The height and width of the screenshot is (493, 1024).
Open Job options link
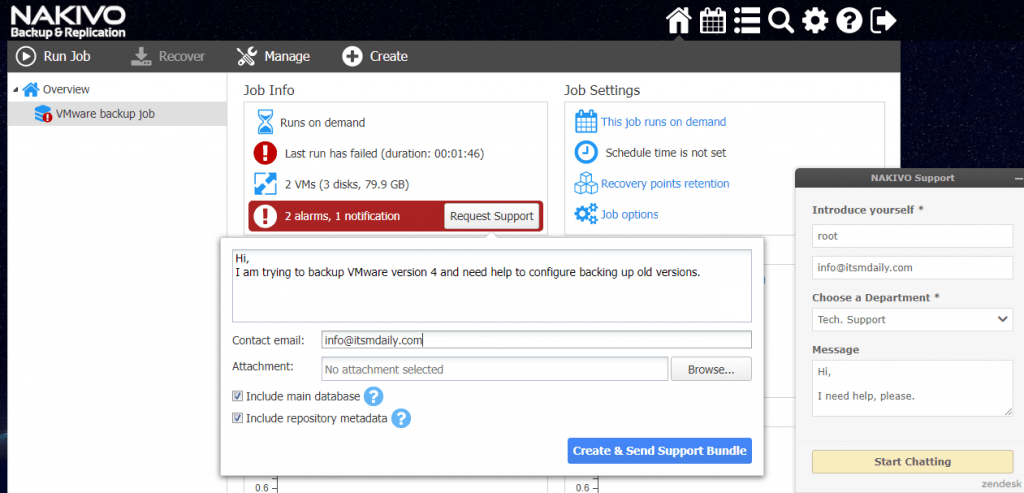coord(630,214)
